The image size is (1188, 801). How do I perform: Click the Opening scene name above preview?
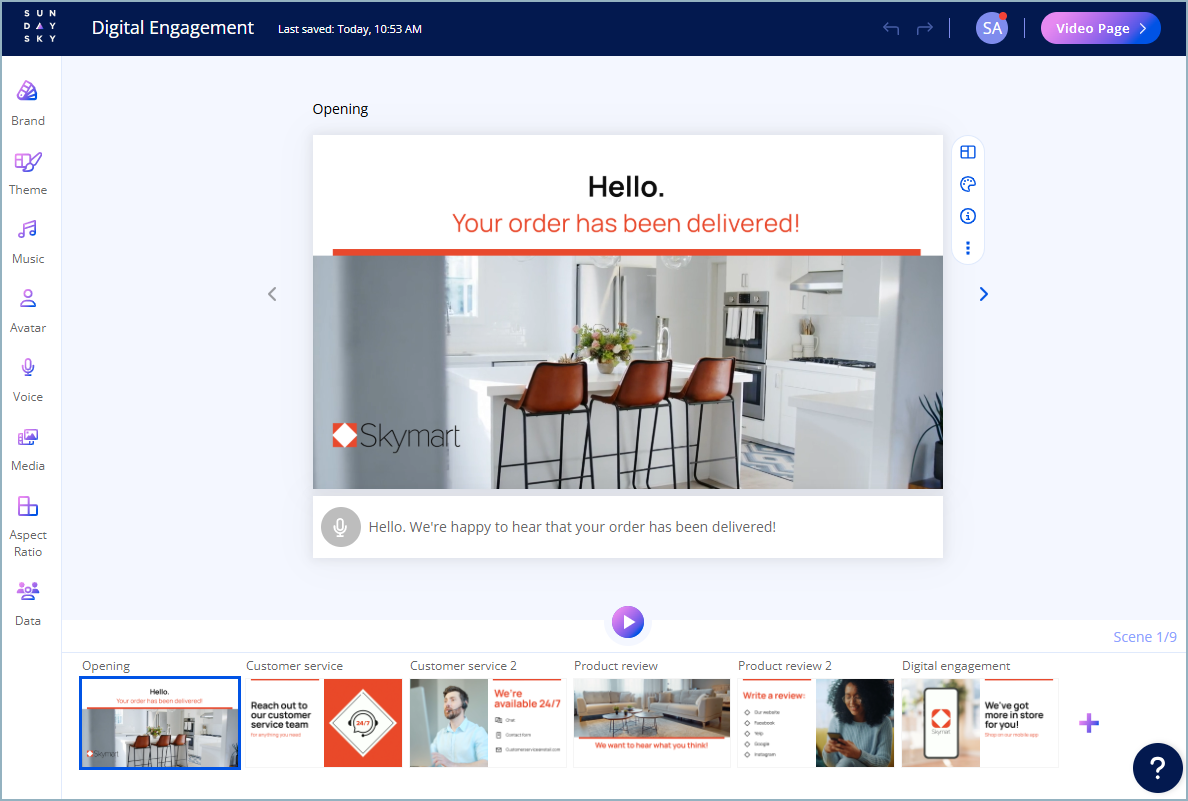(x=340, y=109)
